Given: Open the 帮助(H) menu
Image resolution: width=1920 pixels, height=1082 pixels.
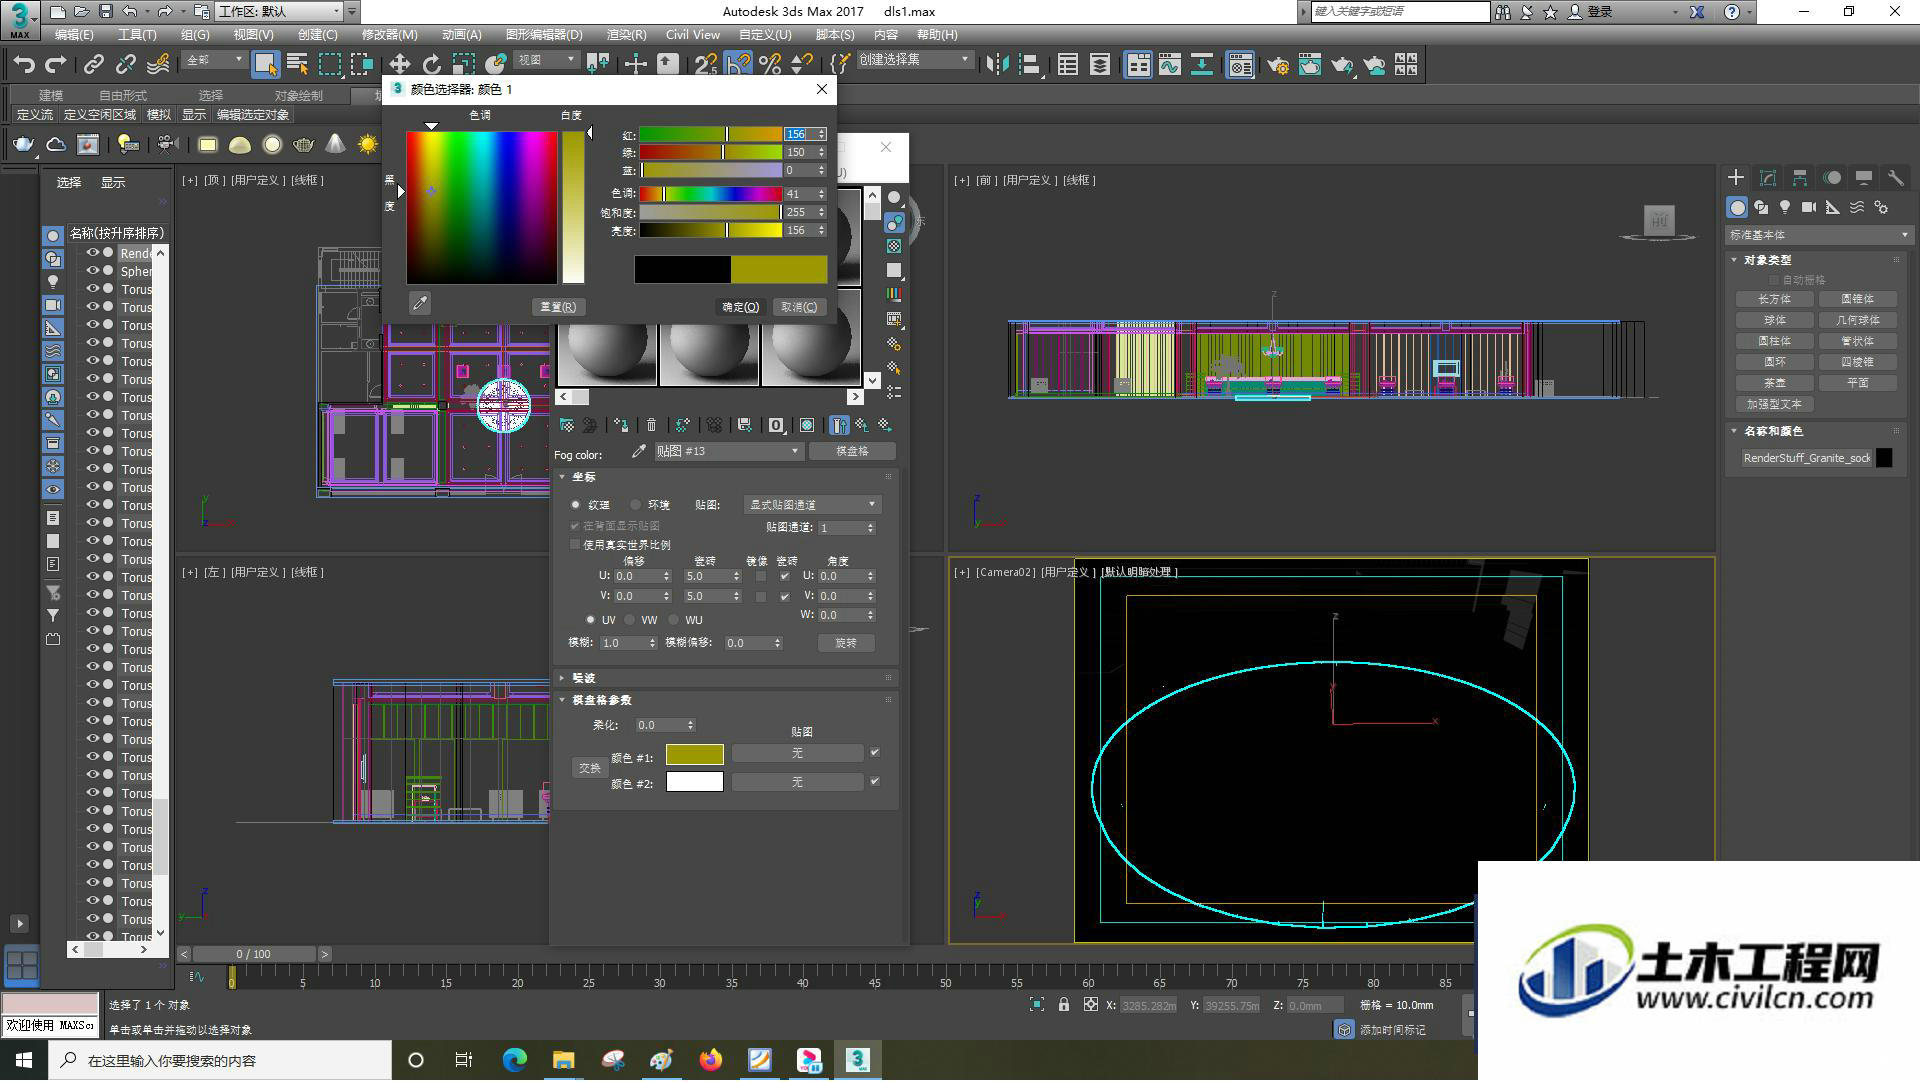Looking at the screenshot, I should tap(937, 35).
